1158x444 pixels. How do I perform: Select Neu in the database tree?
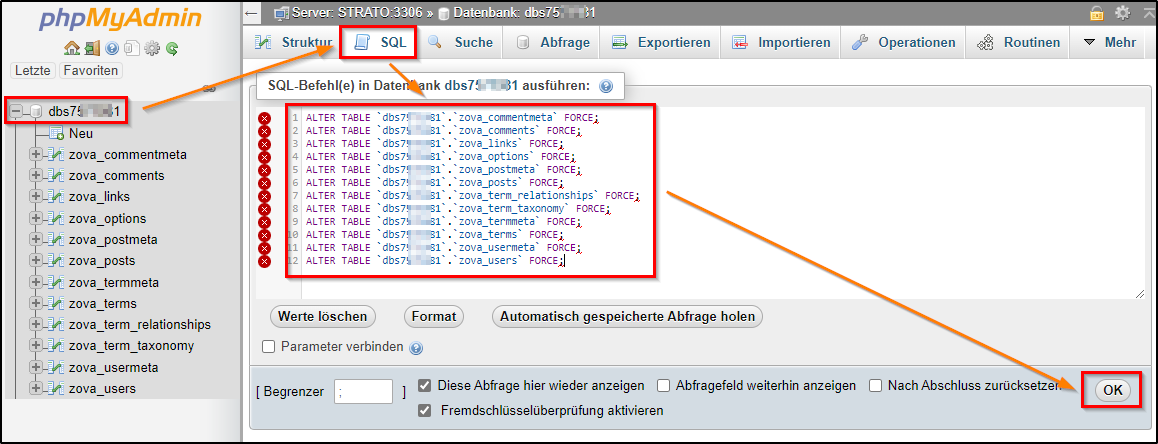(80, 134)
